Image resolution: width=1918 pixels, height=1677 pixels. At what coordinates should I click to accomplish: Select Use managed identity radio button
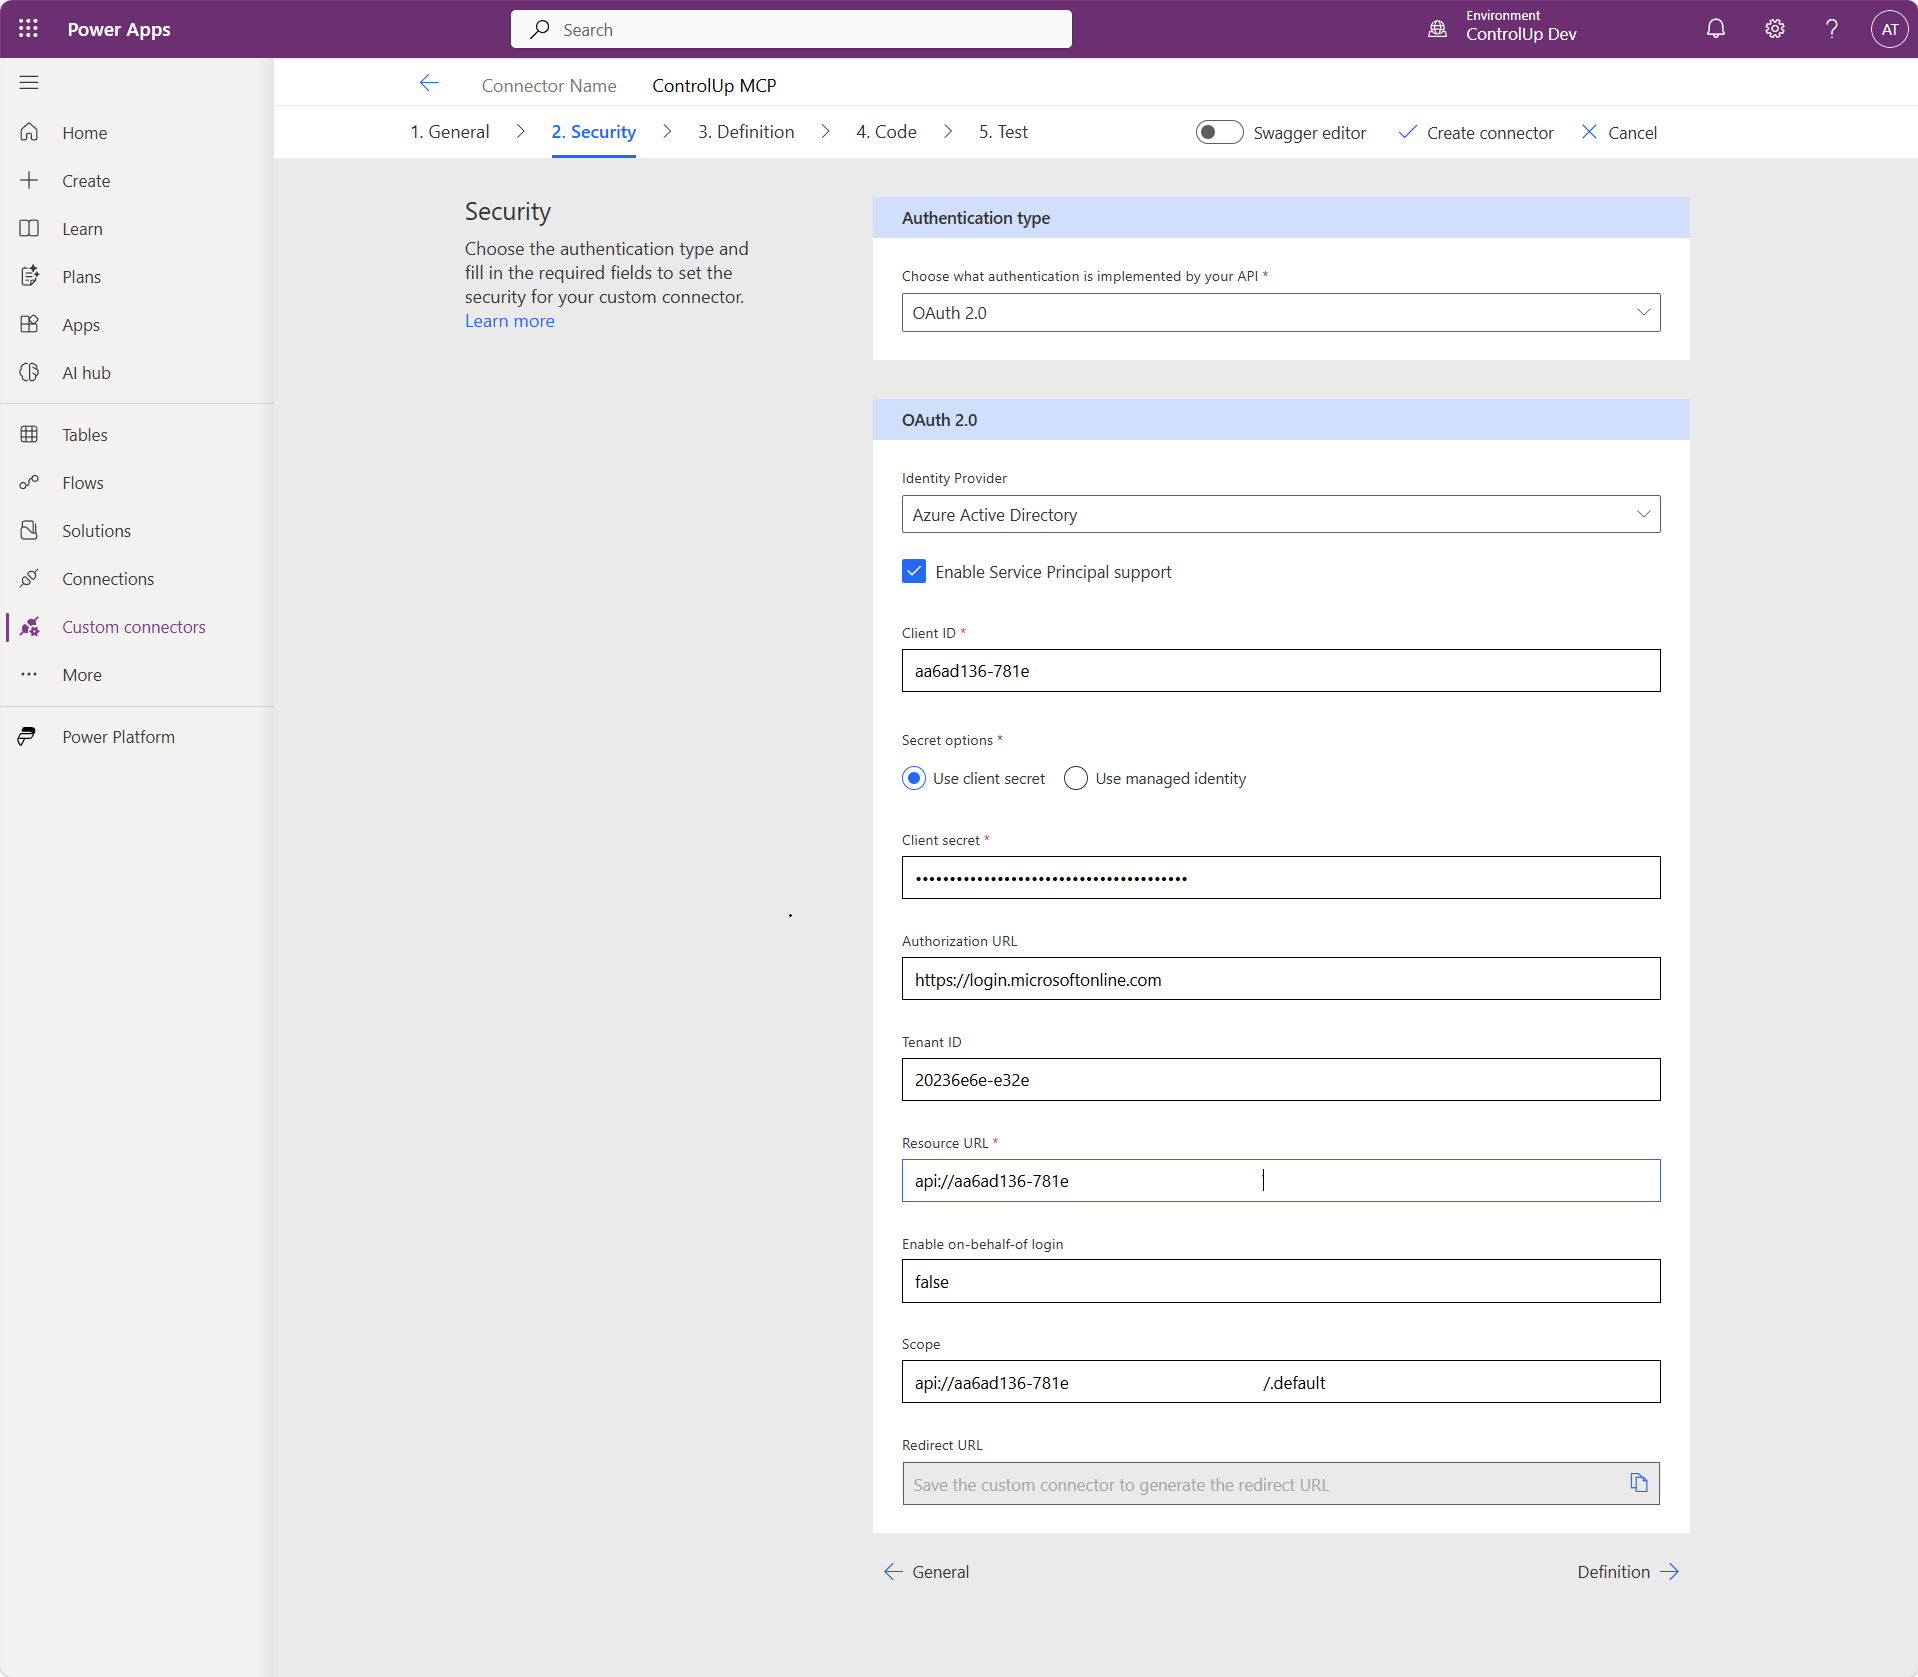(x=1076, y=778)
